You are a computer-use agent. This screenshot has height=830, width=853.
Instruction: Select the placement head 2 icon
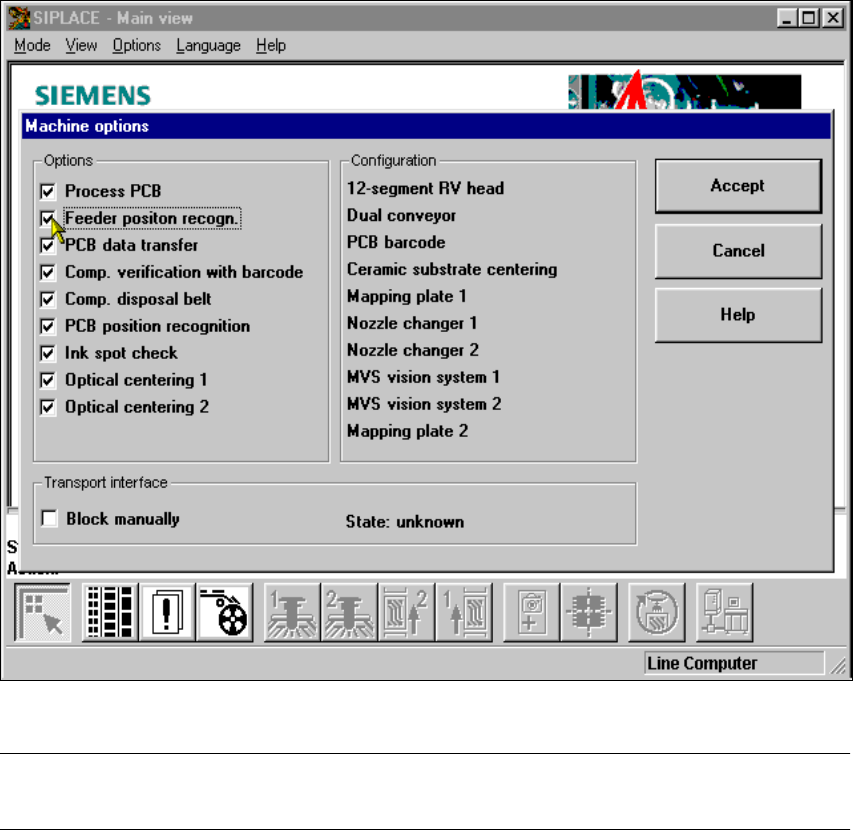(349, 612)
